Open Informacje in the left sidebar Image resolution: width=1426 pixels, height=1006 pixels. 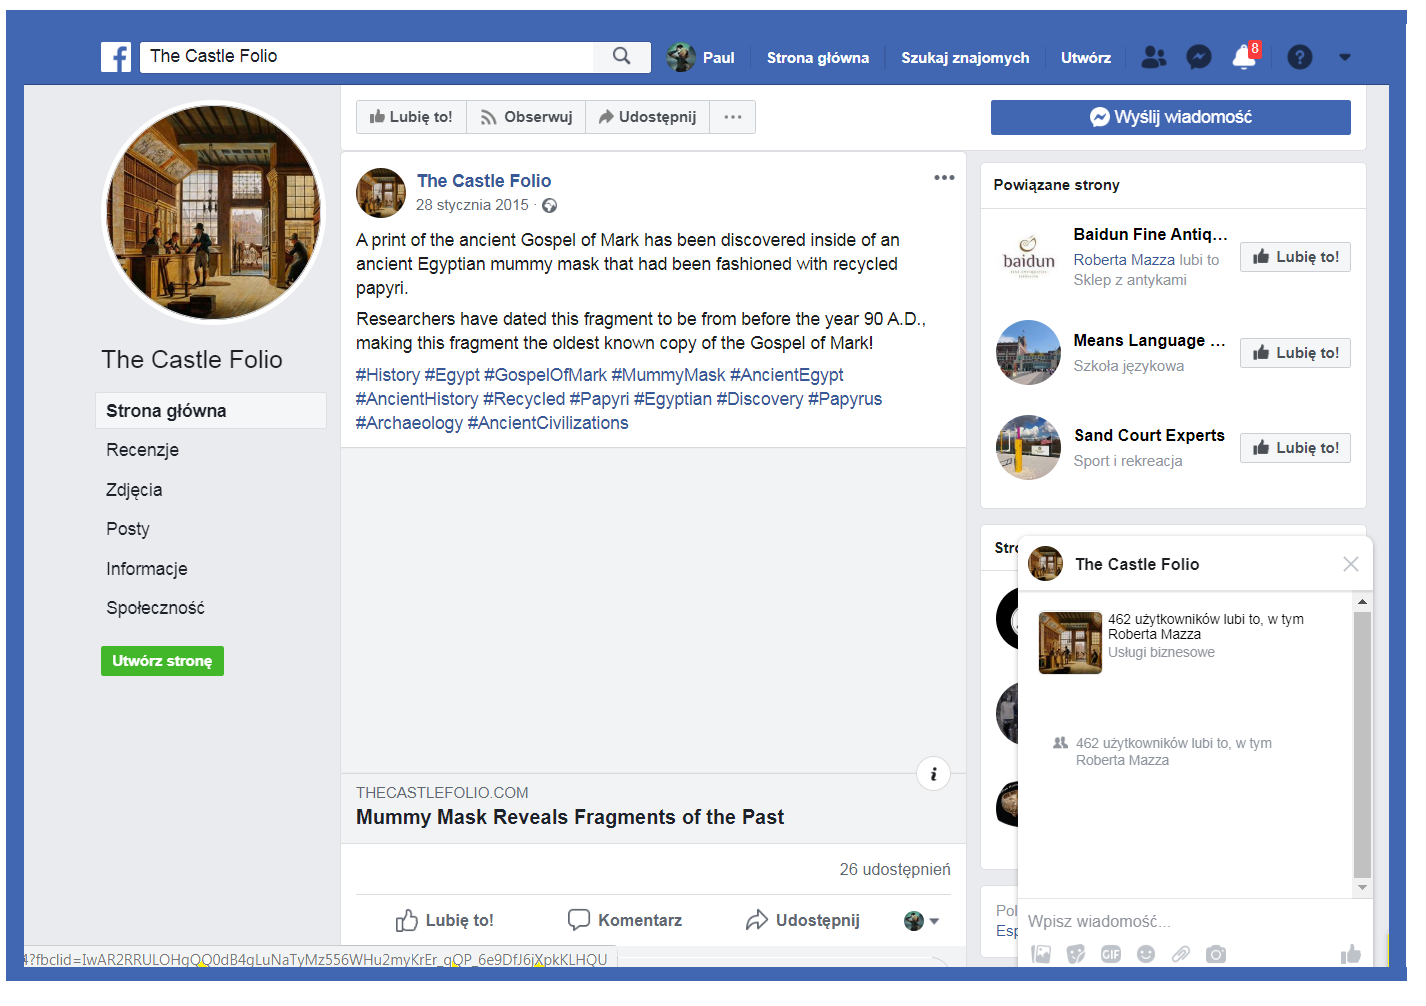(147, 569)
